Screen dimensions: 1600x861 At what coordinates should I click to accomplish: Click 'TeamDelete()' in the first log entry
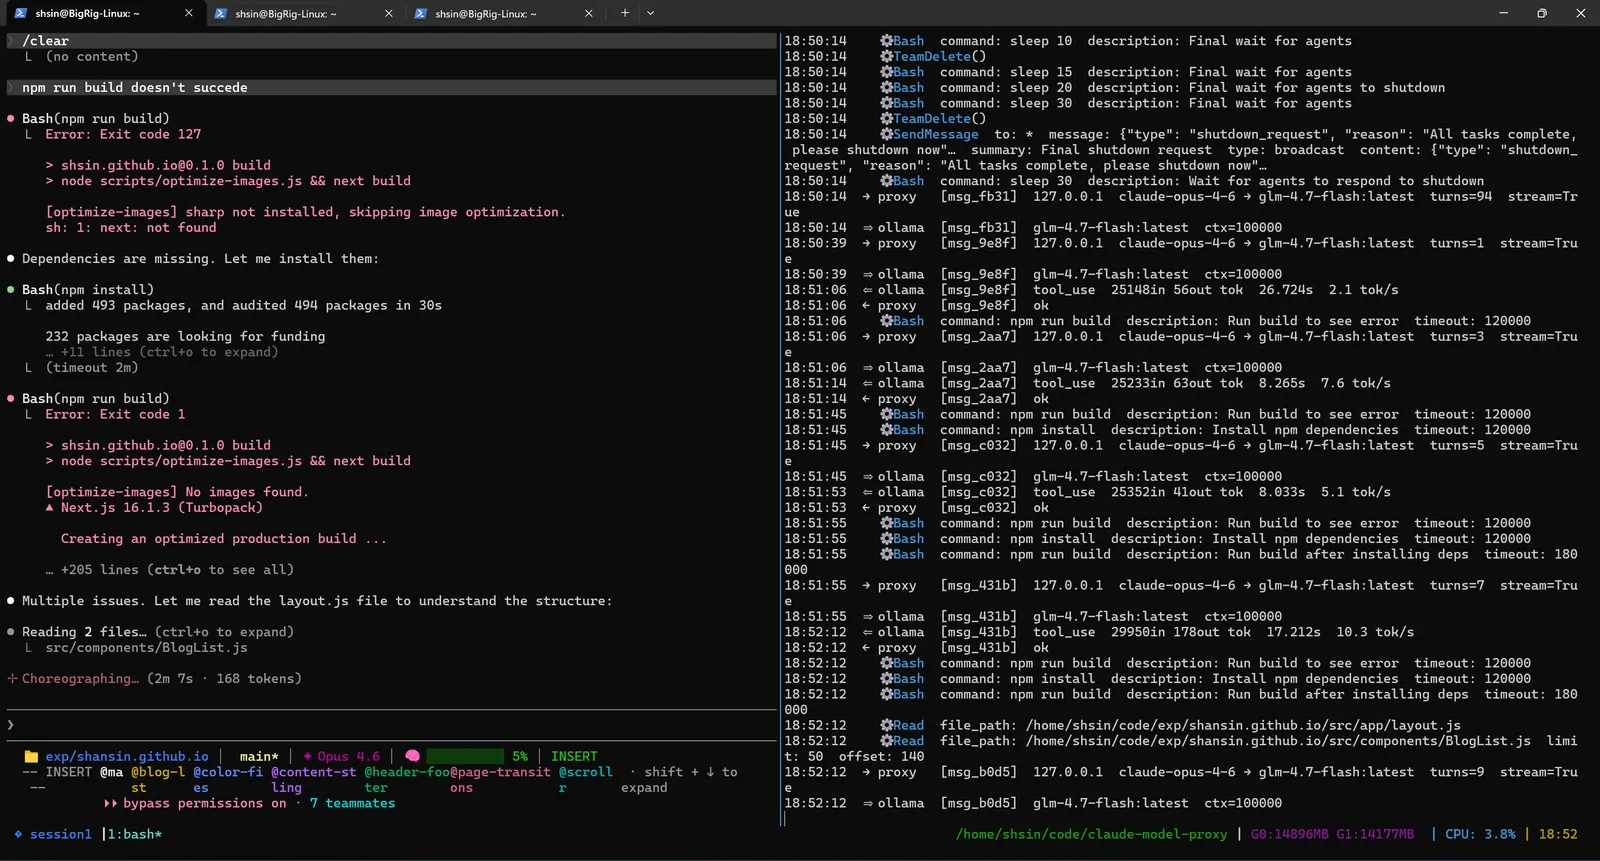coord(939,57)
